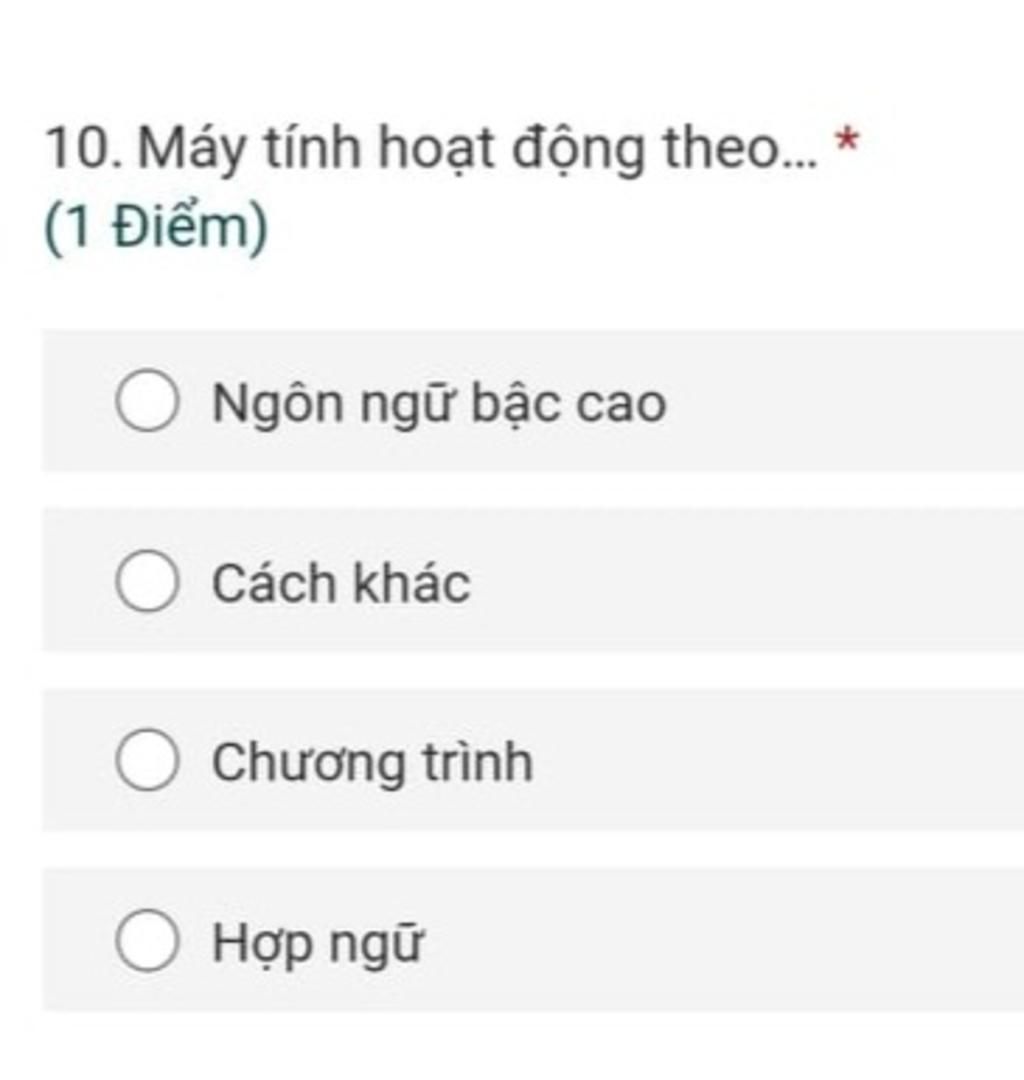Screen dimensions: 1024x1080
Task: Pick the "Hợp ngữ" radio circle
Action: coord(147,939)
